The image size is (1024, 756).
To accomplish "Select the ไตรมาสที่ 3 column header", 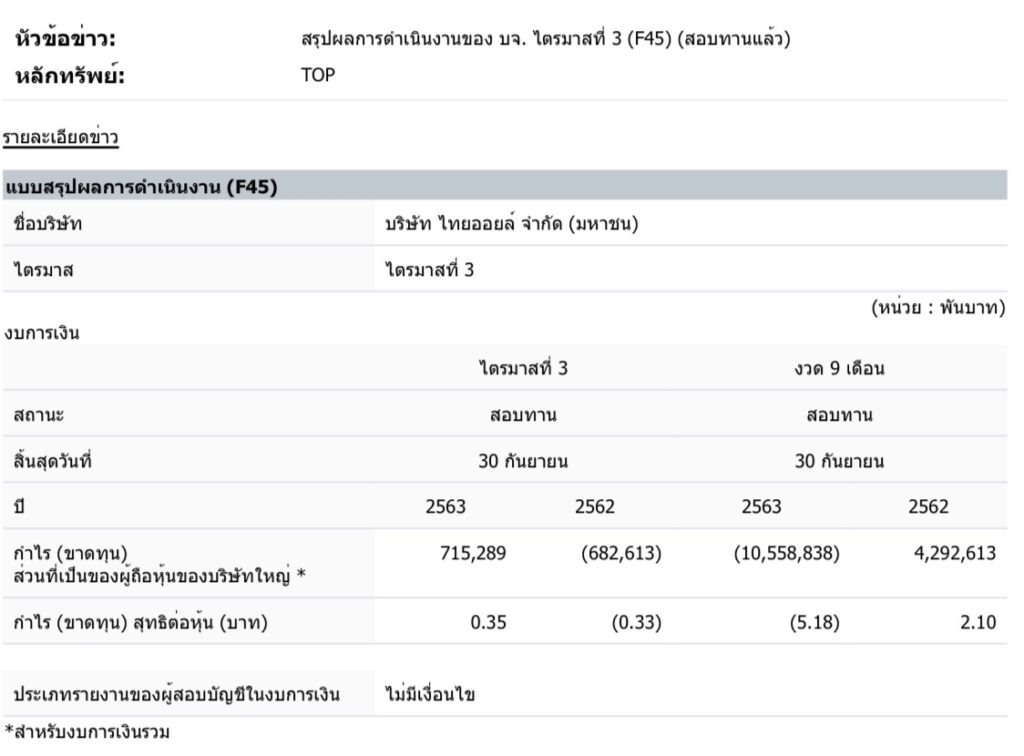I will [523, 369].
